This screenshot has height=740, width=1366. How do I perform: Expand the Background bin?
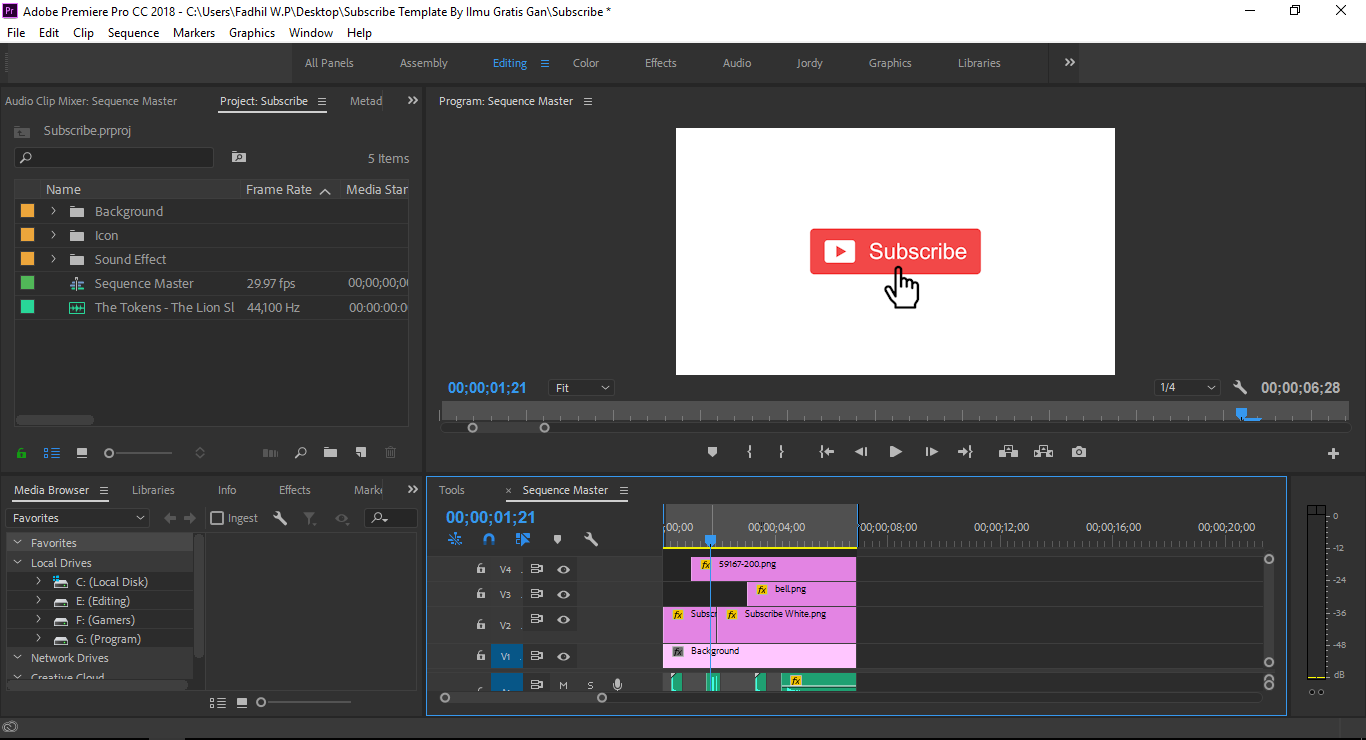tap(53, 211)
